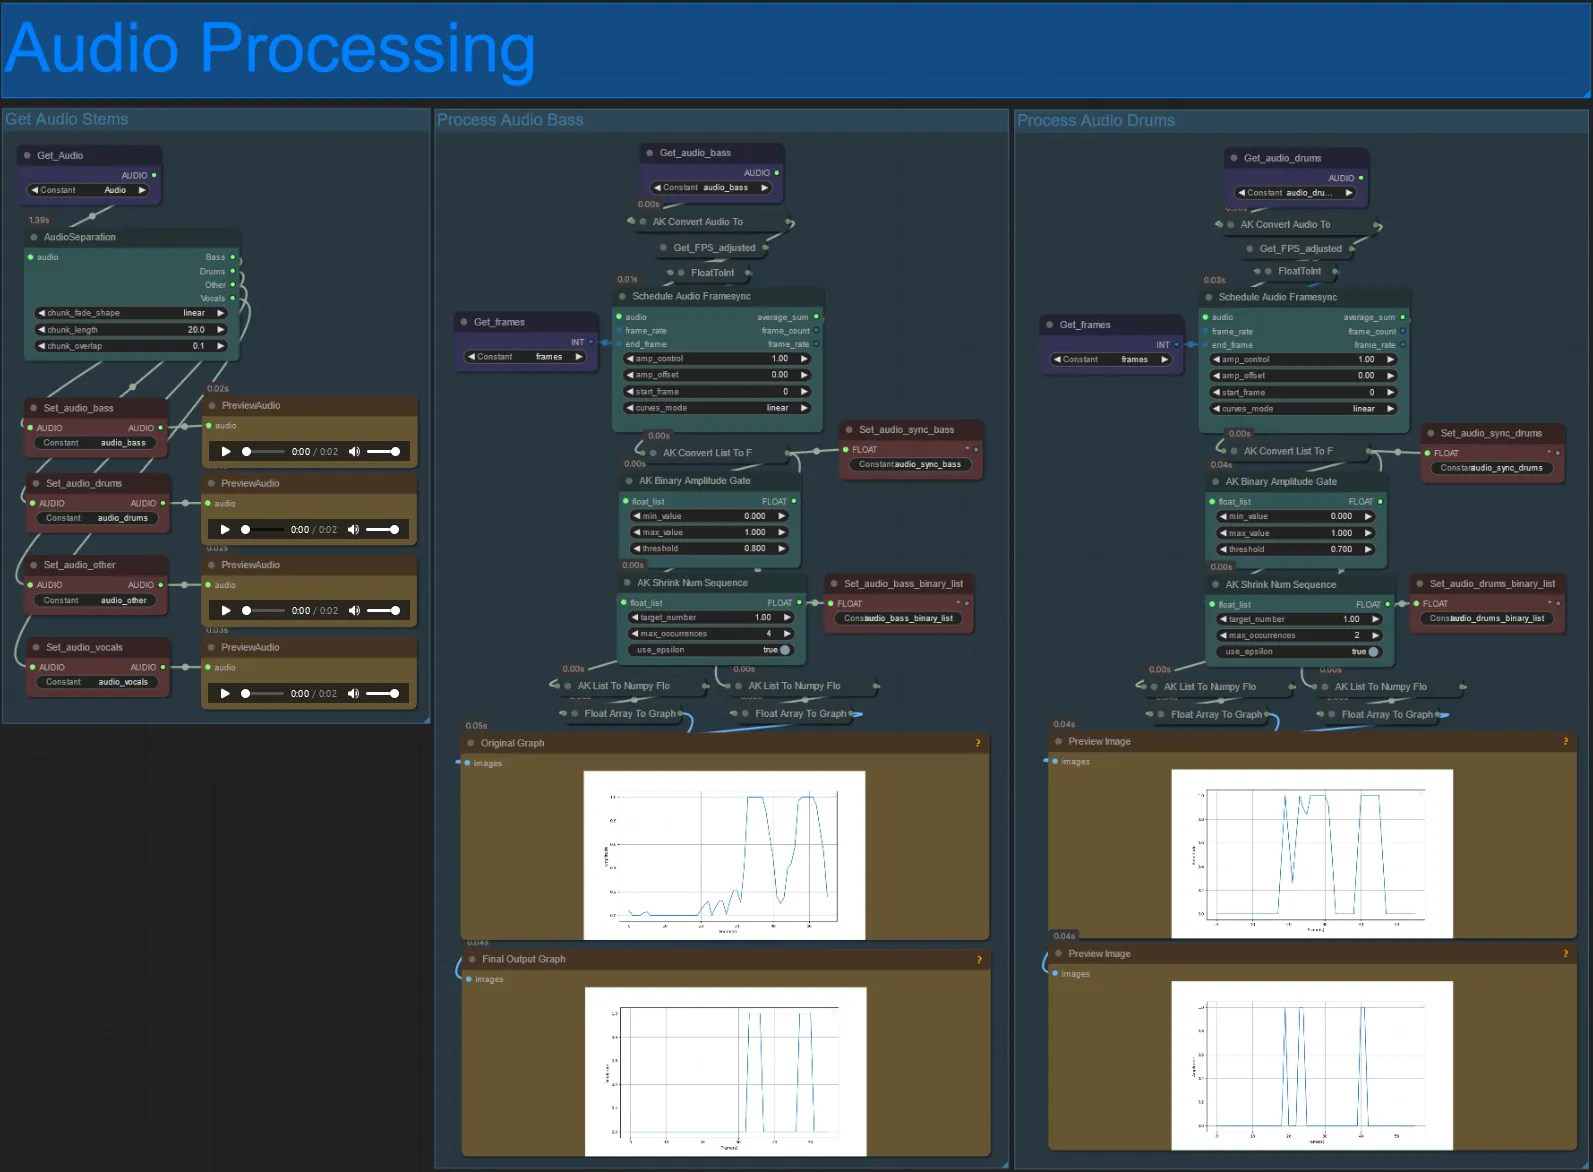Open Constant audio_bass selector in Get_audio_bass
Screen dimensions: 1593x1172
pos(711,188)
